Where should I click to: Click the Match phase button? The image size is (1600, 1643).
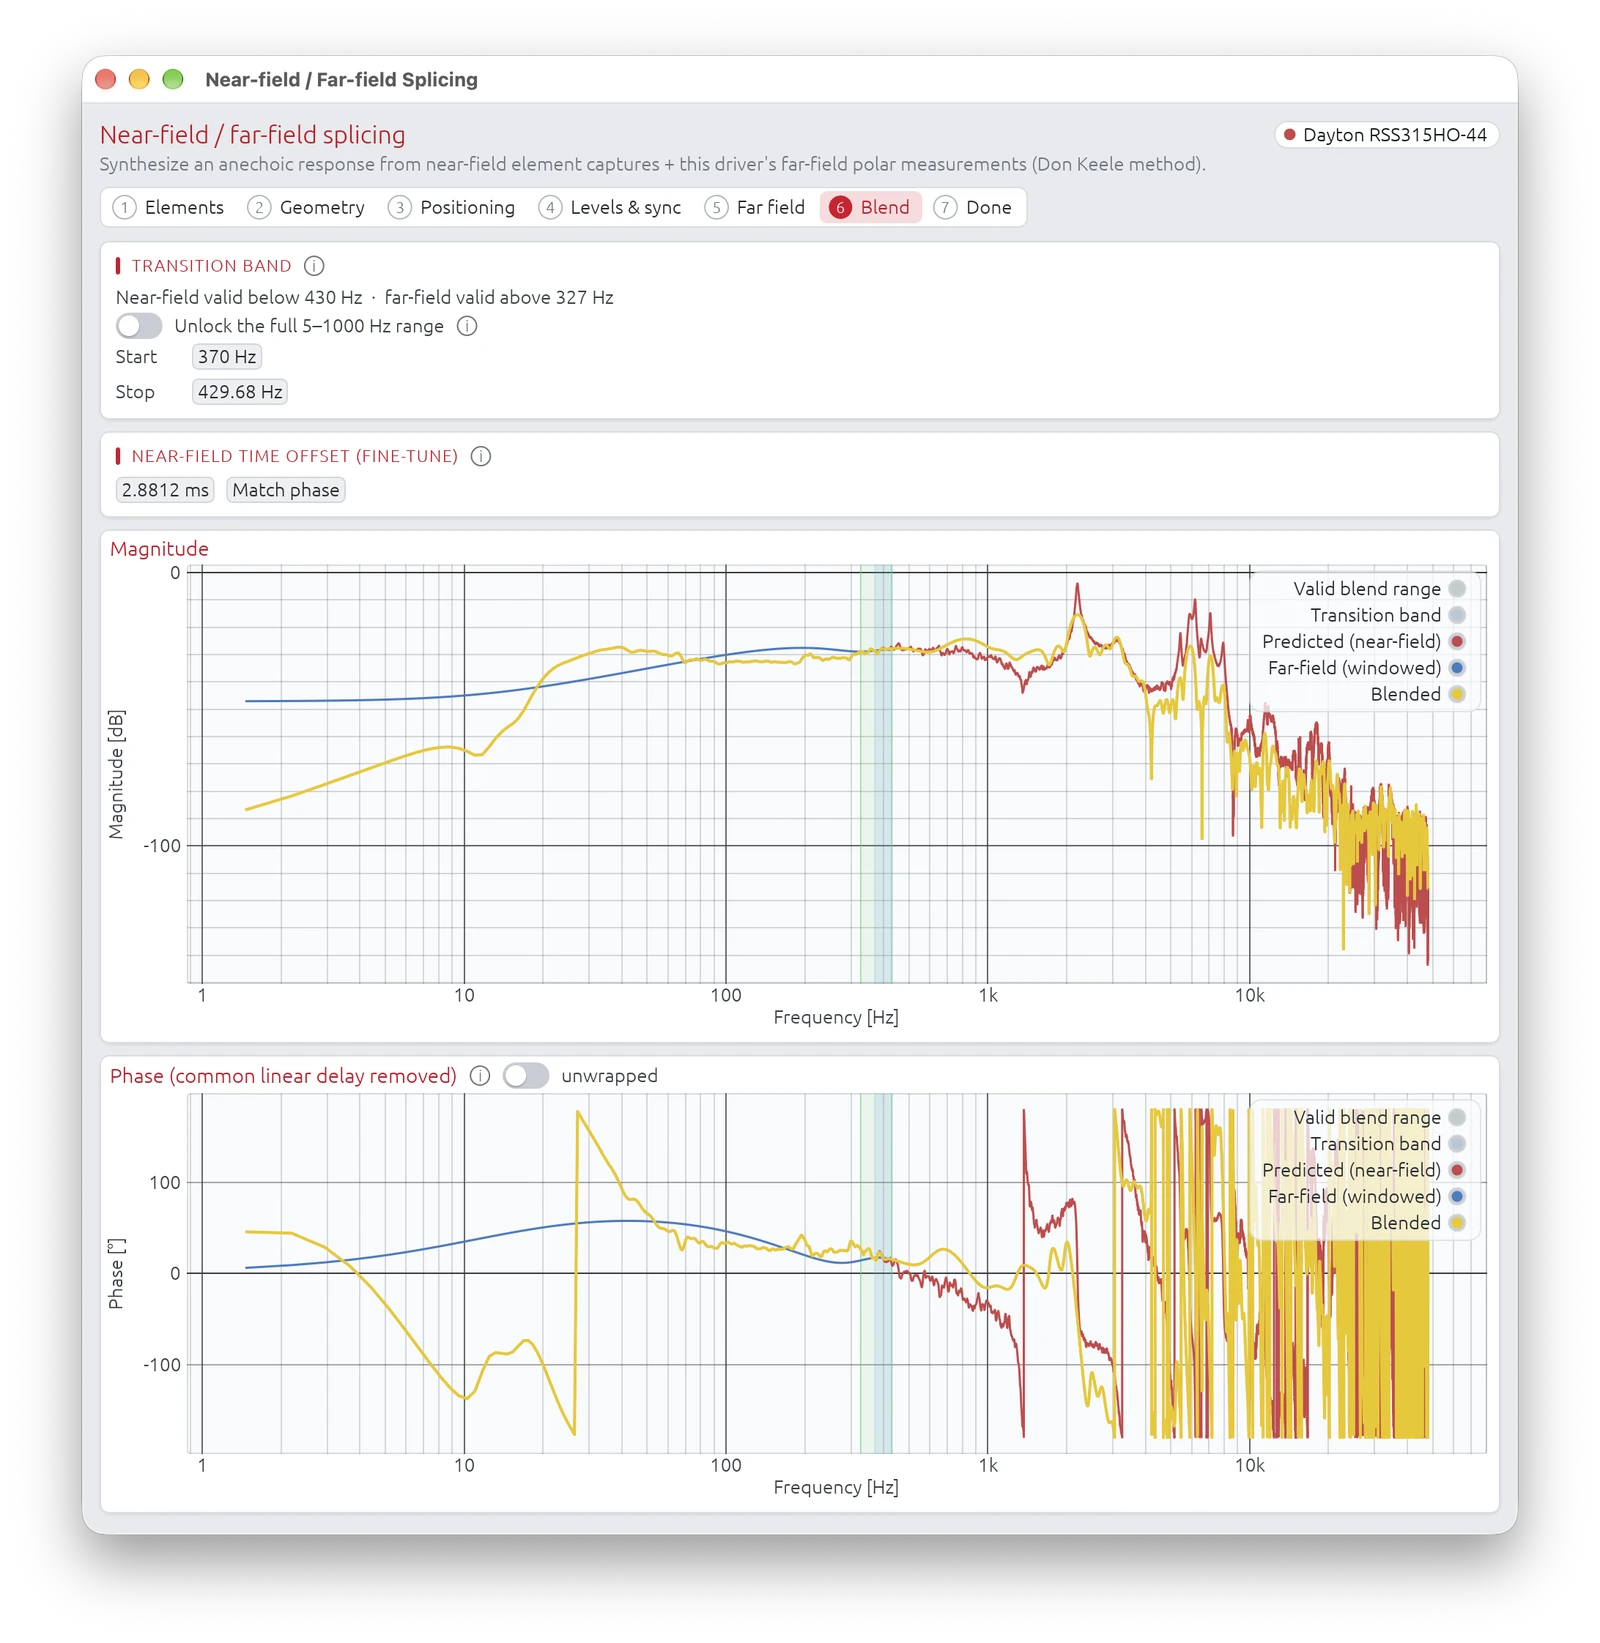[286, 490]
